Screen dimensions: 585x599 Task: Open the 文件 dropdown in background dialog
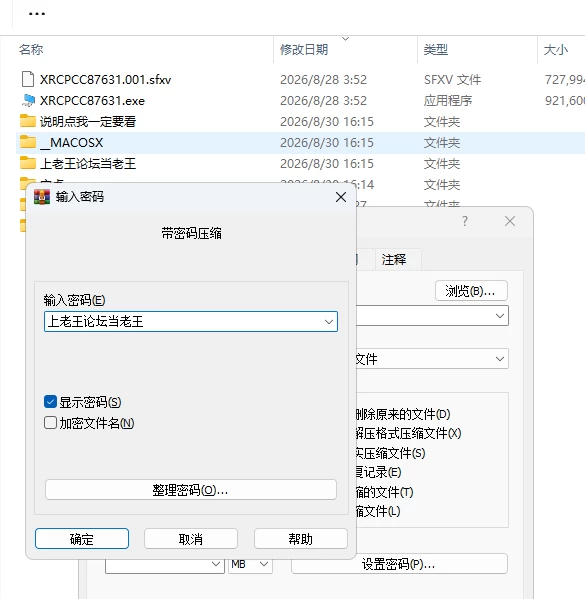[499, 359]
